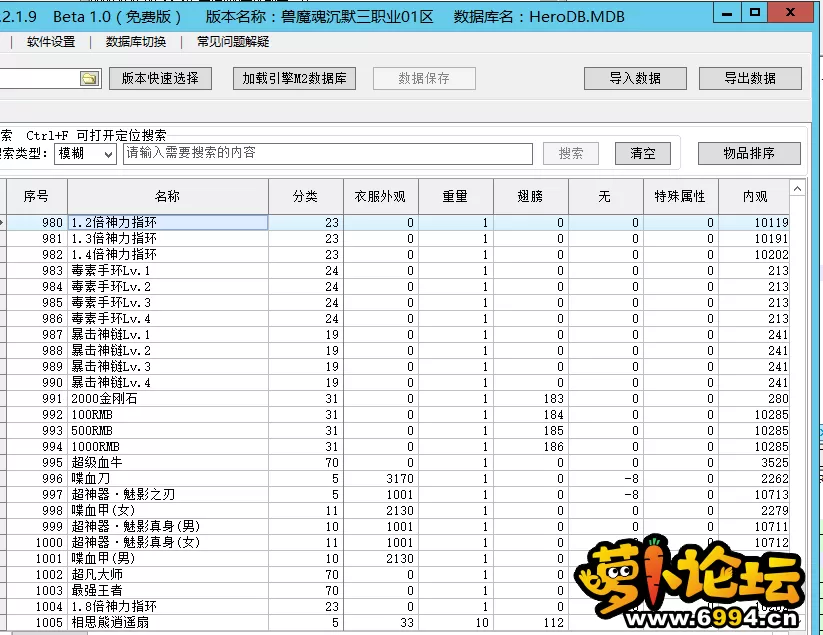Select the row 超级血牛
The width and height of the screenshot is (823, 635).
(x=397, y=462)
